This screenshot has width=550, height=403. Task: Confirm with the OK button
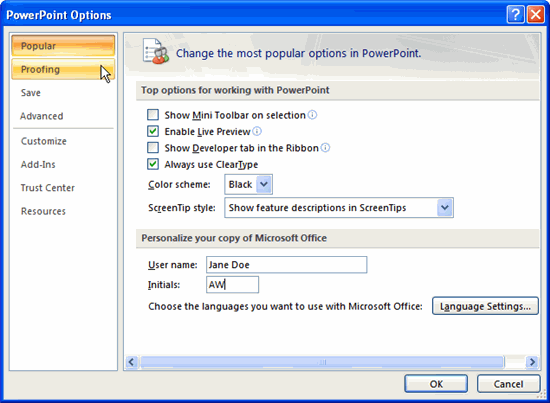coord(436,384)
